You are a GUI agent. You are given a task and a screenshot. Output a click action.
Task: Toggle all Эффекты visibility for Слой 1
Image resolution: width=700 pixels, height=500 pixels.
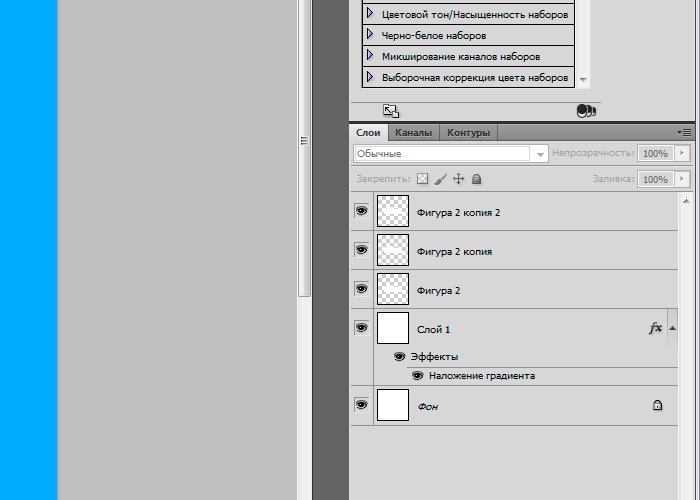399,357
